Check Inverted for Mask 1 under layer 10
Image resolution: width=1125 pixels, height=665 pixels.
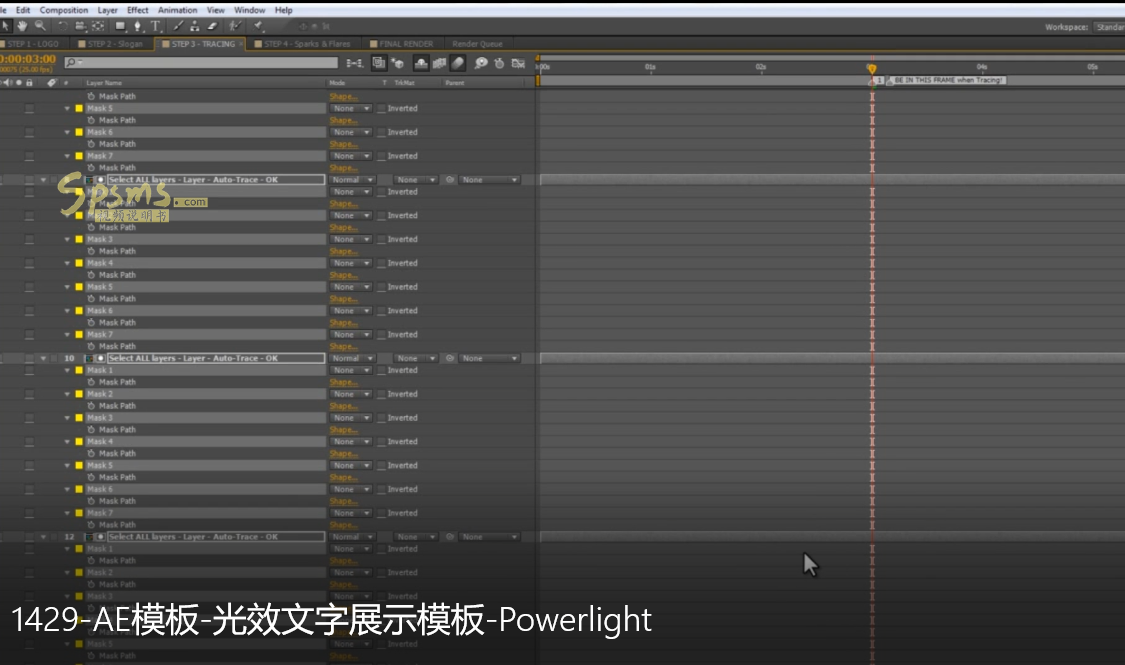(382, 370)
